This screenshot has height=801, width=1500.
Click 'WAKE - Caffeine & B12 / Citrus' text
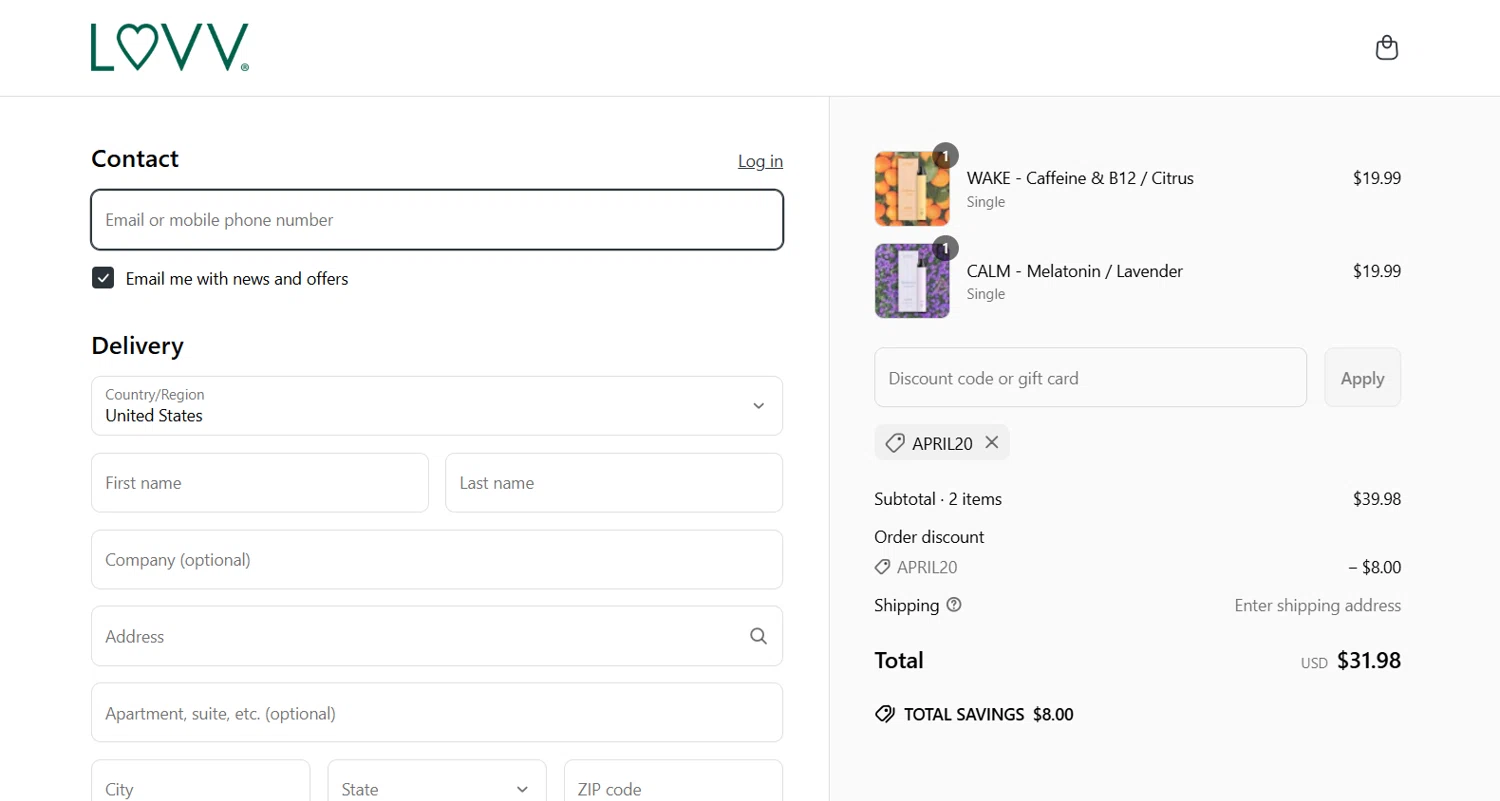coord(1080,178)
